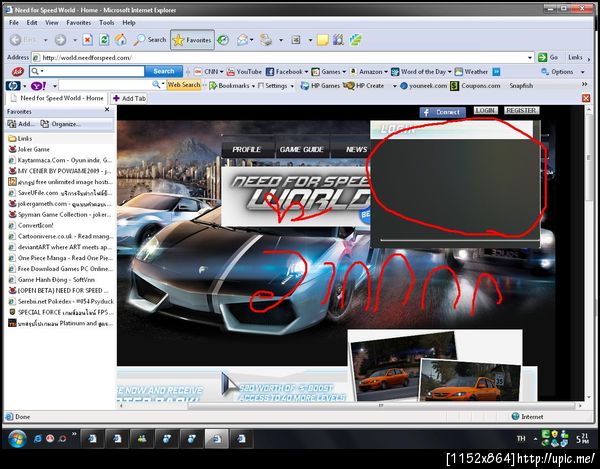Click Add in Favorites panel
Screen dimensions: 600x469
coord(21,124)
